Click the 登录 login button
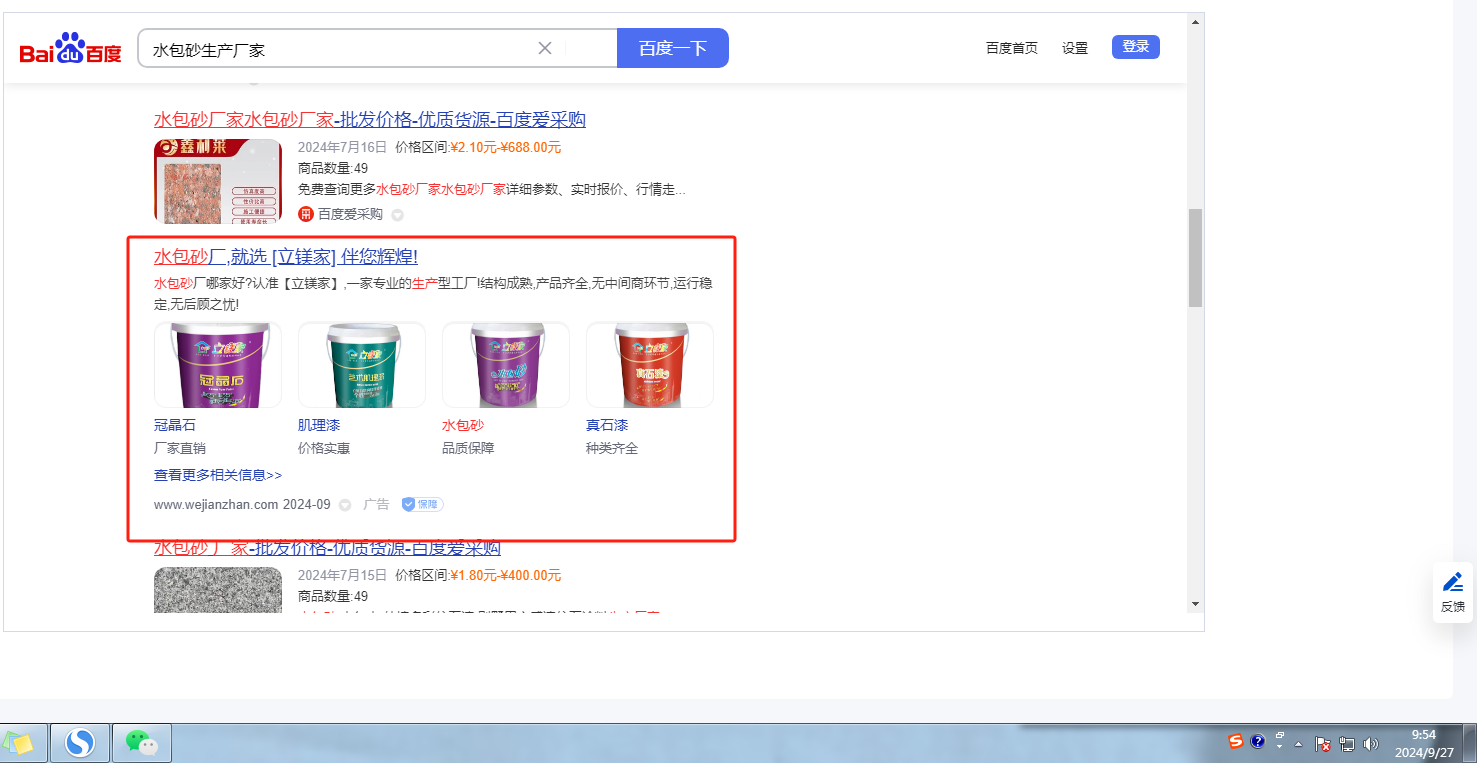The image size is (1477, 763). pyautogui.click(x=1136, y=47)
